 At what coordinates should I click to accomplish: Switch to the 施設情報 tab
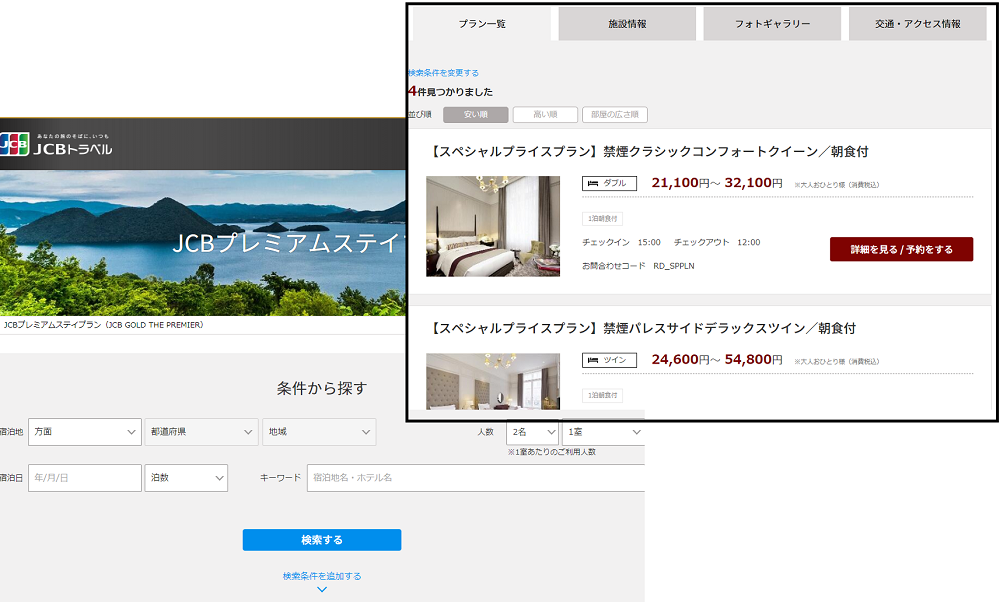coord(627,24)
